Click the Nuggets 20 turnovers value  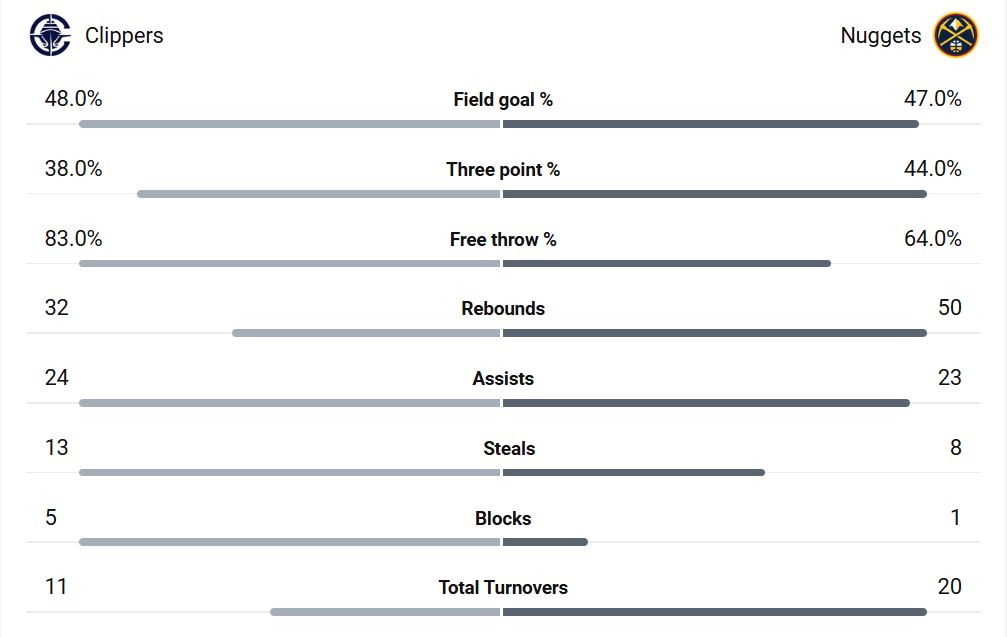pyautogui.click(x=949, y=587)
